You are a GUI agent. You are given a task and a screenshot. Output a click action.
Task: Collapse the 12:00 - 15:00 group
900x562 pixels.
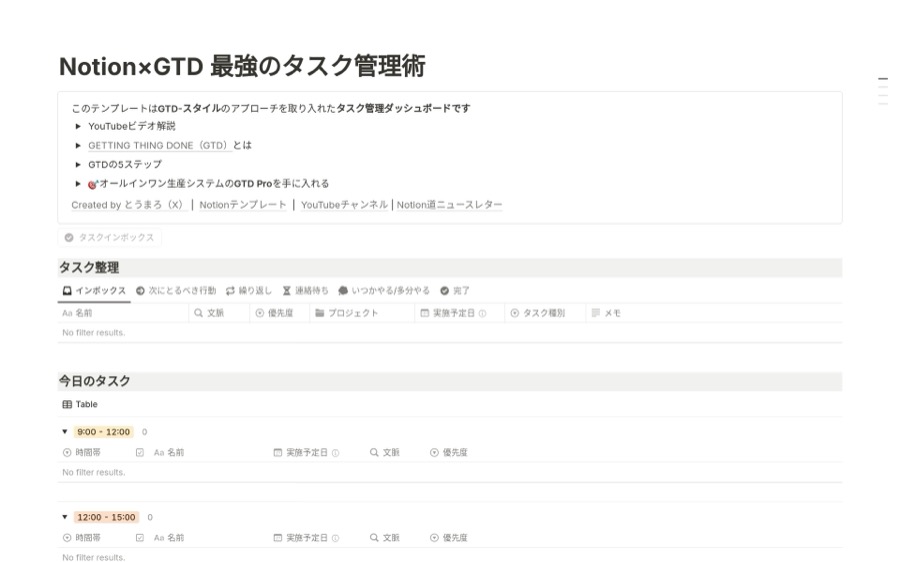(x=65, y=517)
